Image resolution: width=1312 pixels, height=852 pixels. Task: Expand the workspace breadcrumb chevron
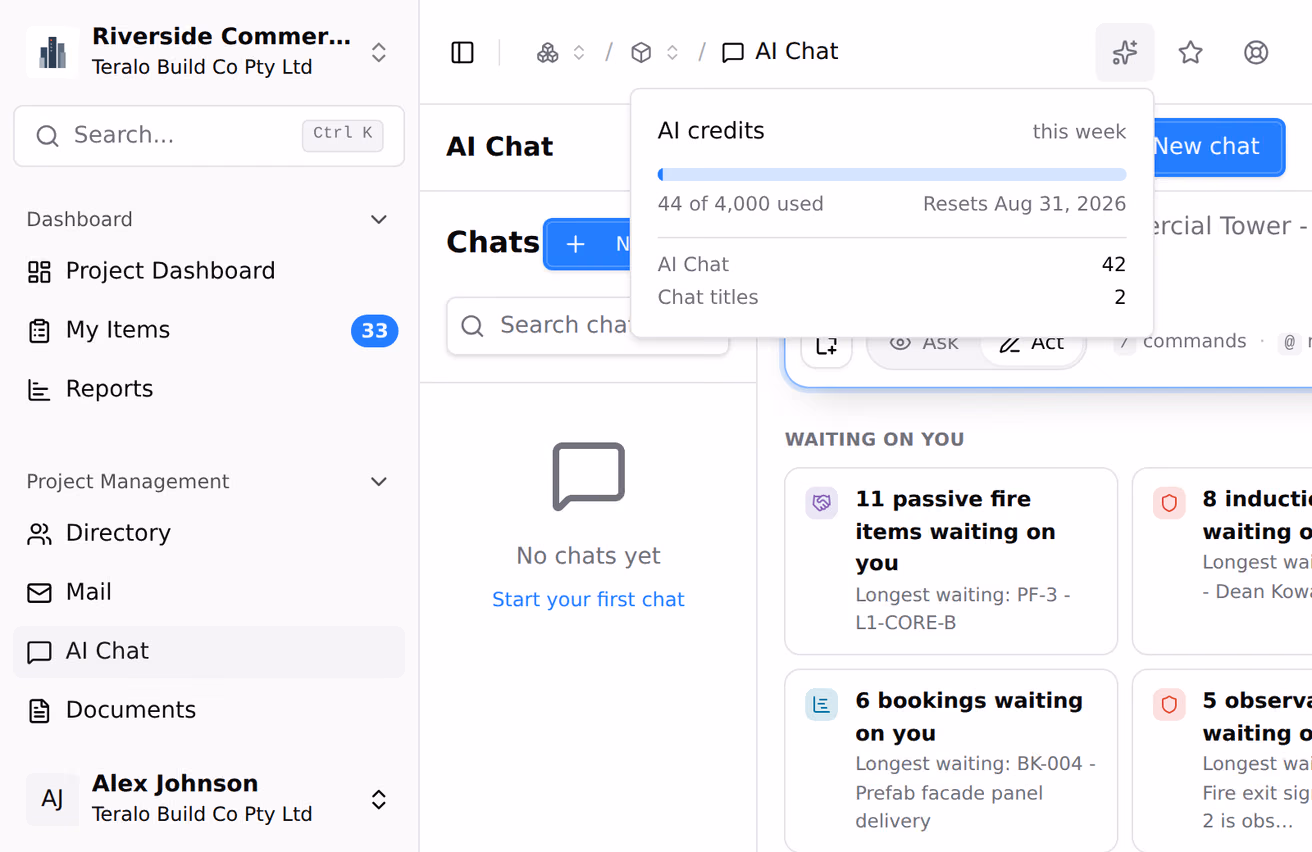(x=579, y=52)
